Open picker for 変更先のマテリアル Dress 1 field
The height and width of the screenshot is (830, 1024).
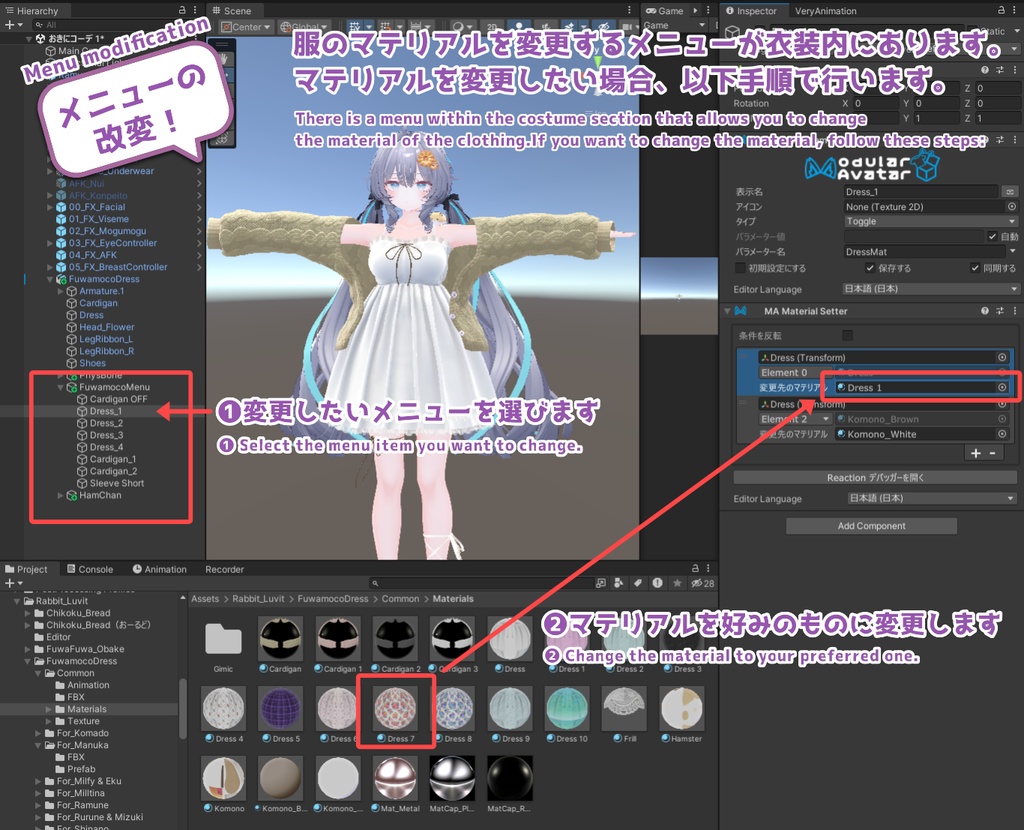[1002, 387]
